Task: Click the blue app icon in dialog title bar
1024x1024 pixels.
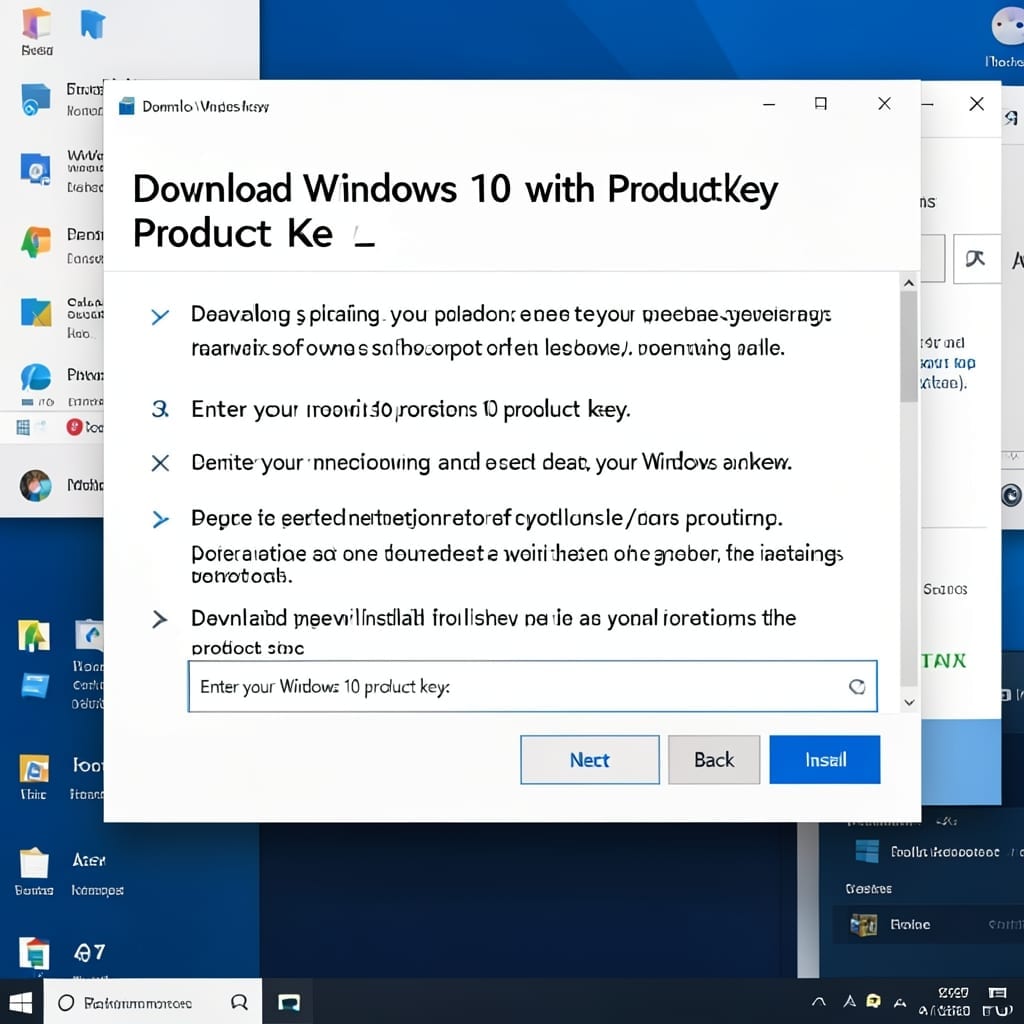Action: pos(127,106)
